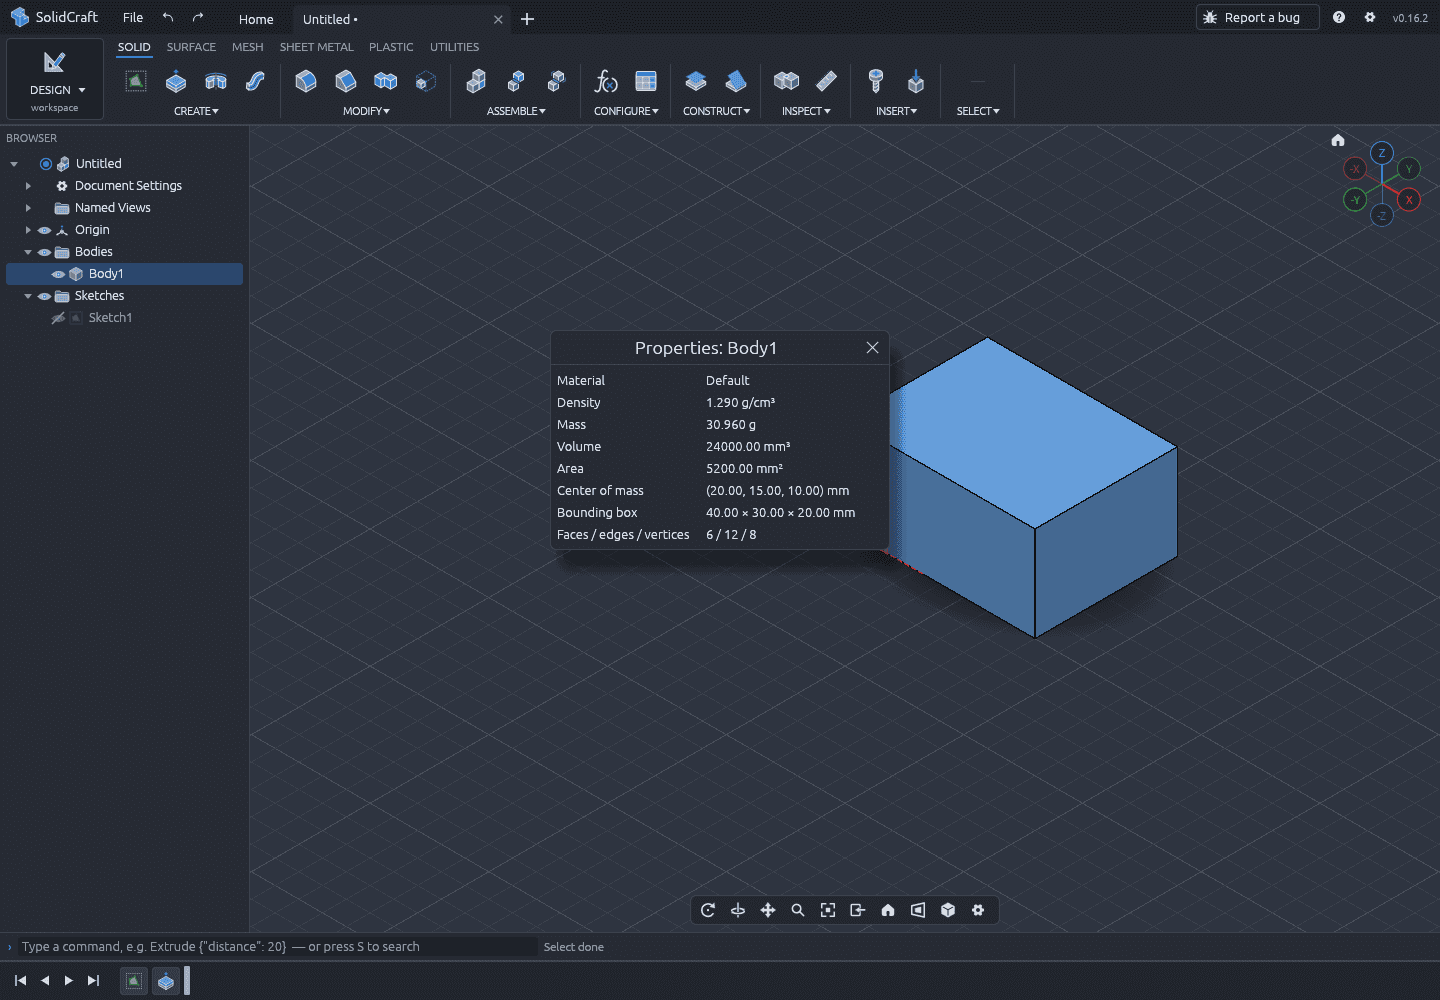Activate the Untitled component radio button
Image resolution: width=1440 pixels, height=1000 pixels.
(45, 164)
